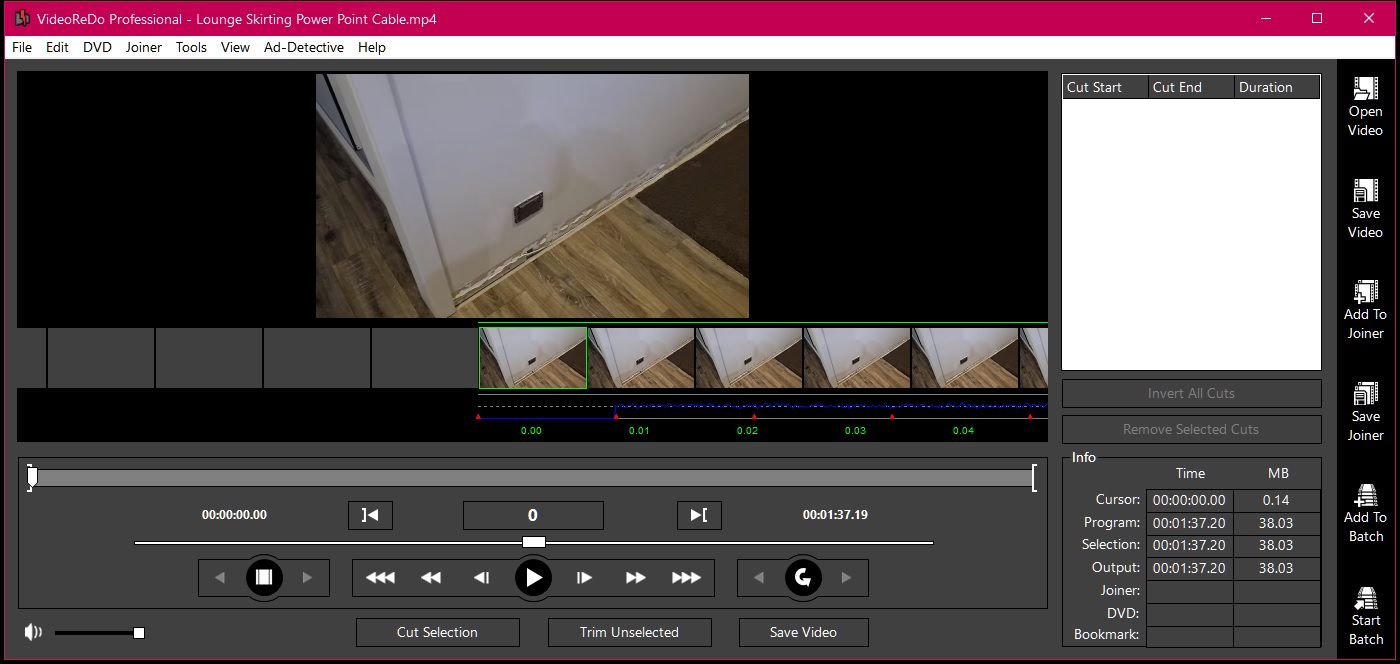Mute audio via speaker icon
Screen dimensions: 1400x664
click(34, 632)
